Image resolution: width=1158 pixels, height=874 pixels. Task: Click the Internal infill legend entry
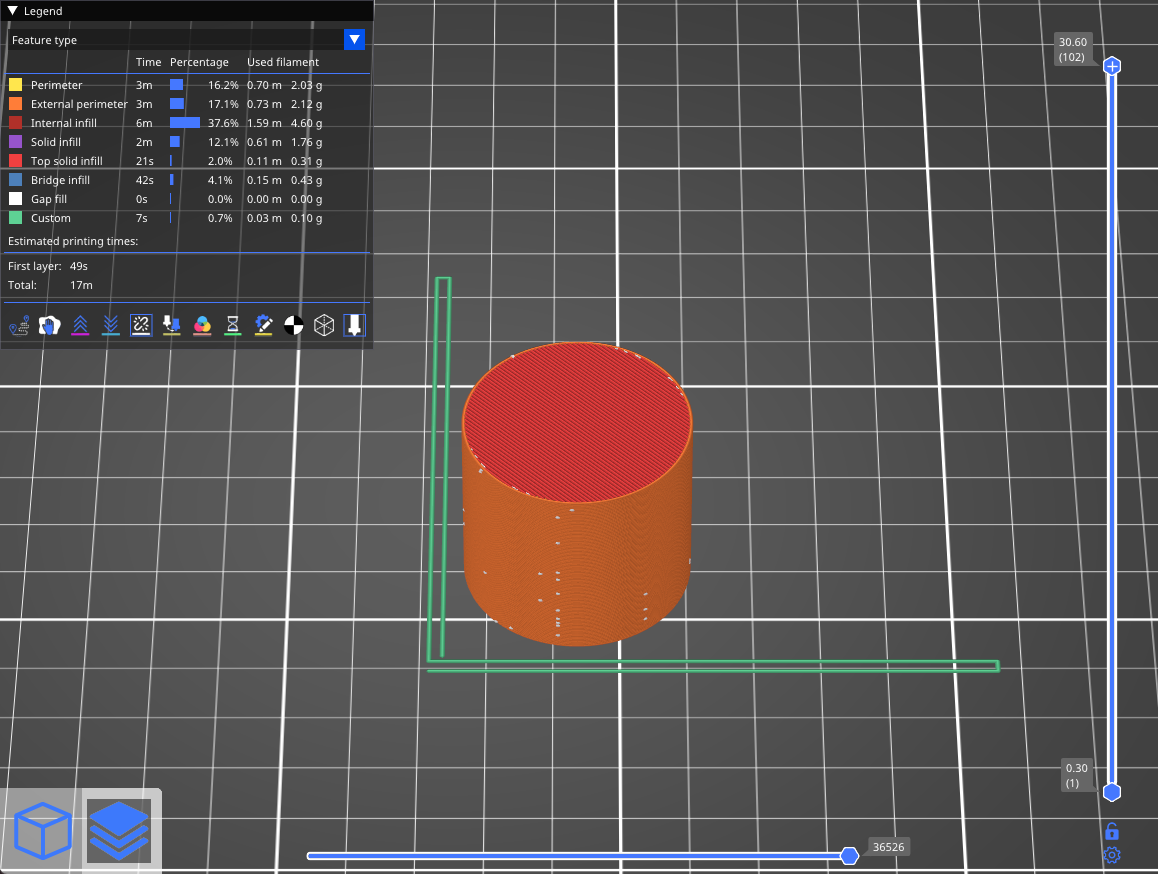click(63, 123)
